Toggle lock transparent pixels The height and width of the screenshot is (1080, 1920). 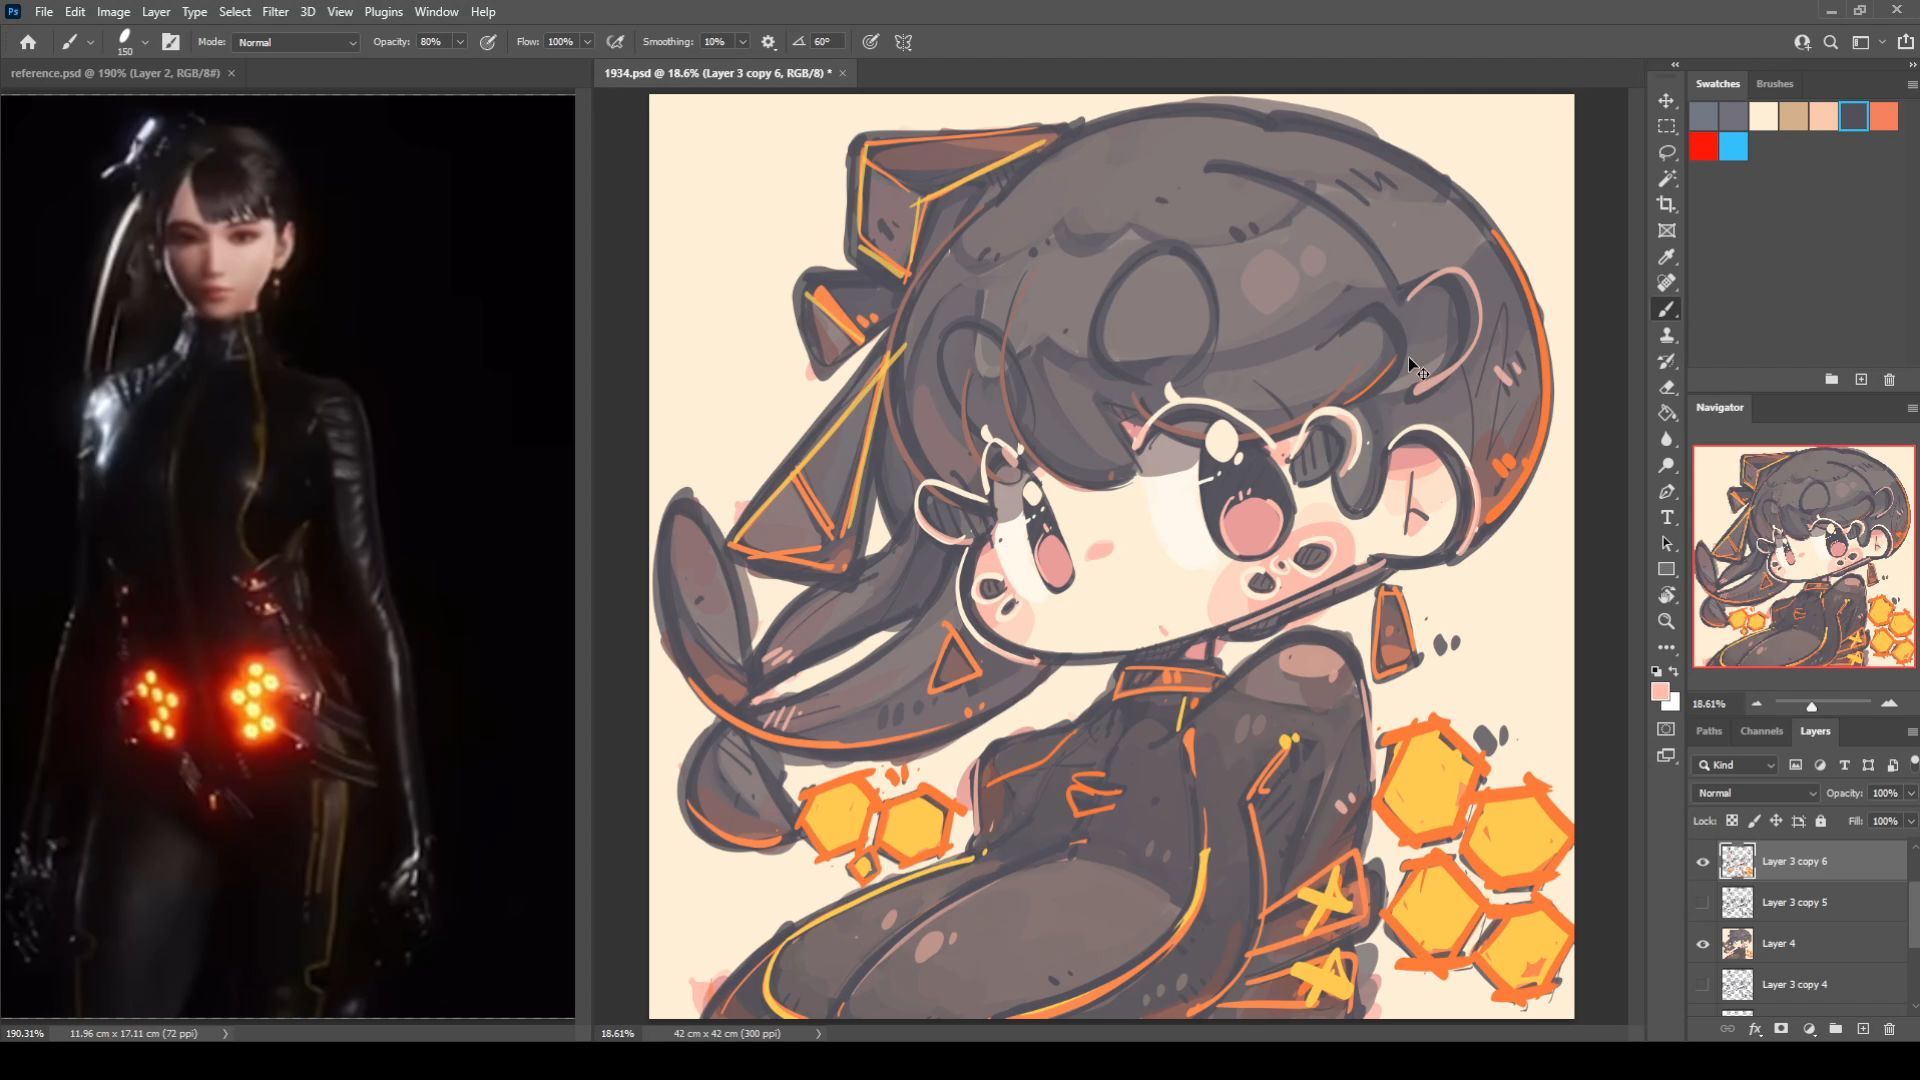pyautogui.click(x=1732, y=821)
